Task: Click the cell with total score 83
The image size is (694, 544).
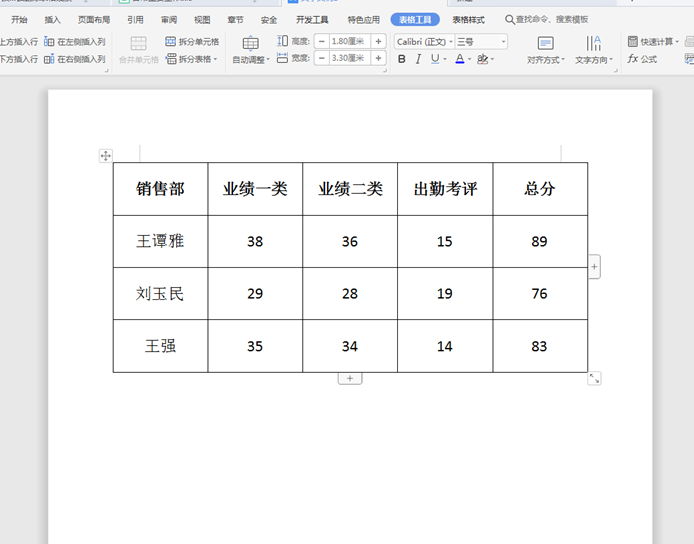Action: click(540, 346)
